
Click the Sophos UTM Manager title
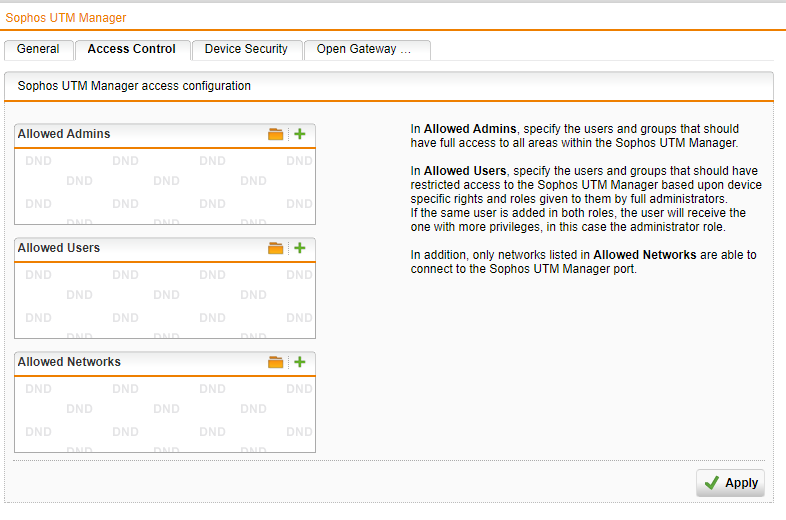(x=66, y=18)
